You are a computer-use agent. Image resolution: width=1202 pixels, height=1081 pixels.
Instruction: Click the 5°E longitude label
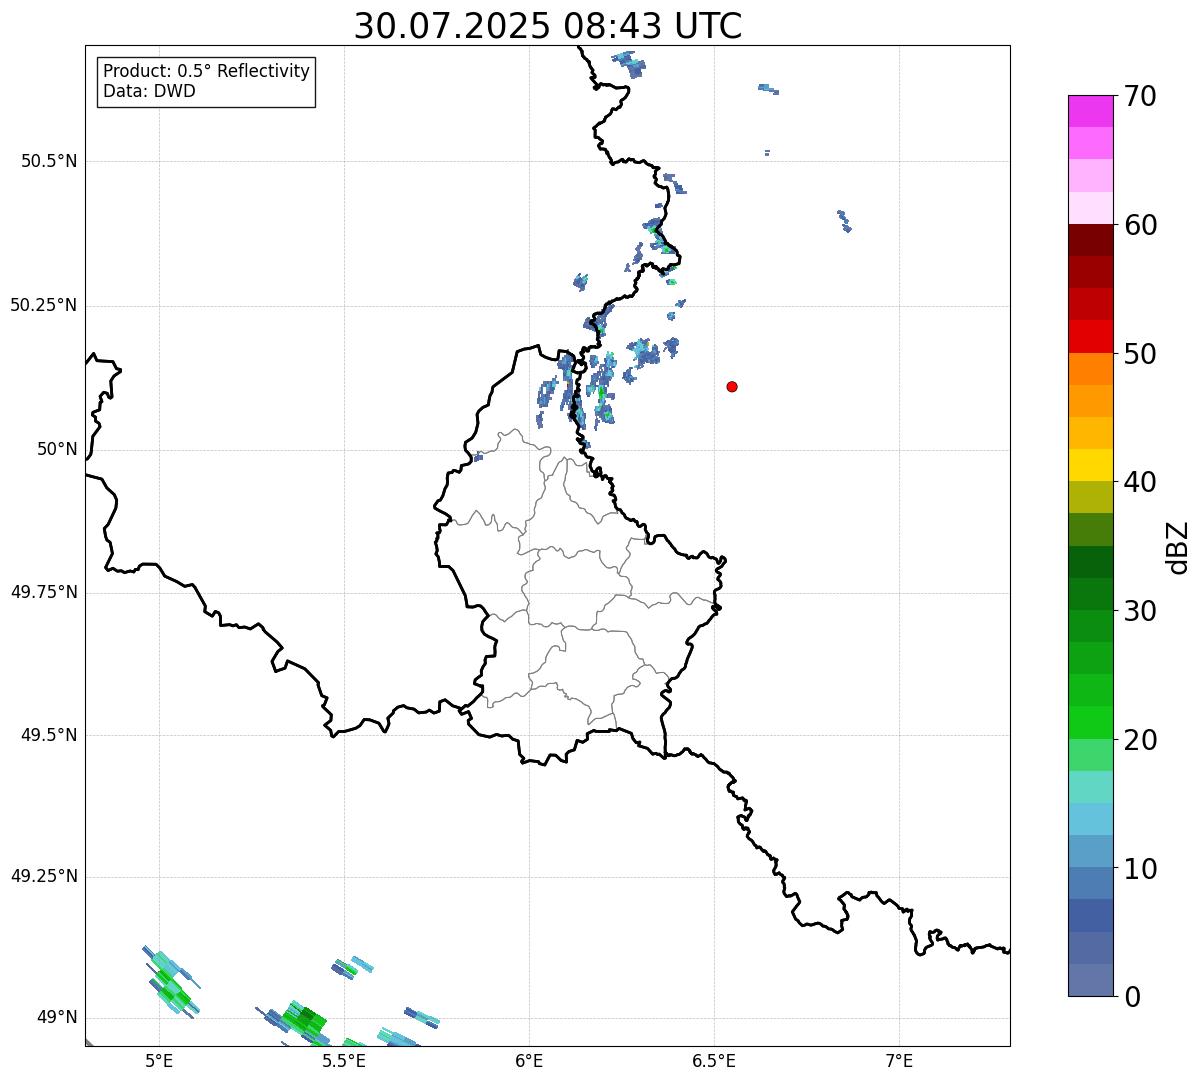[x=159, y=1060]
